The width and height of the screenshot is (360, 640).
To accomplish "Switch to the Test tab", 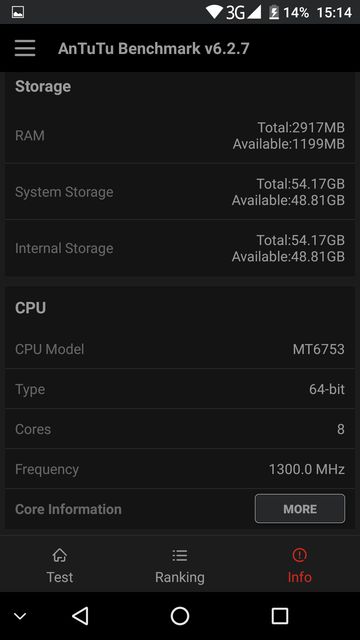I will pos(60,564).
